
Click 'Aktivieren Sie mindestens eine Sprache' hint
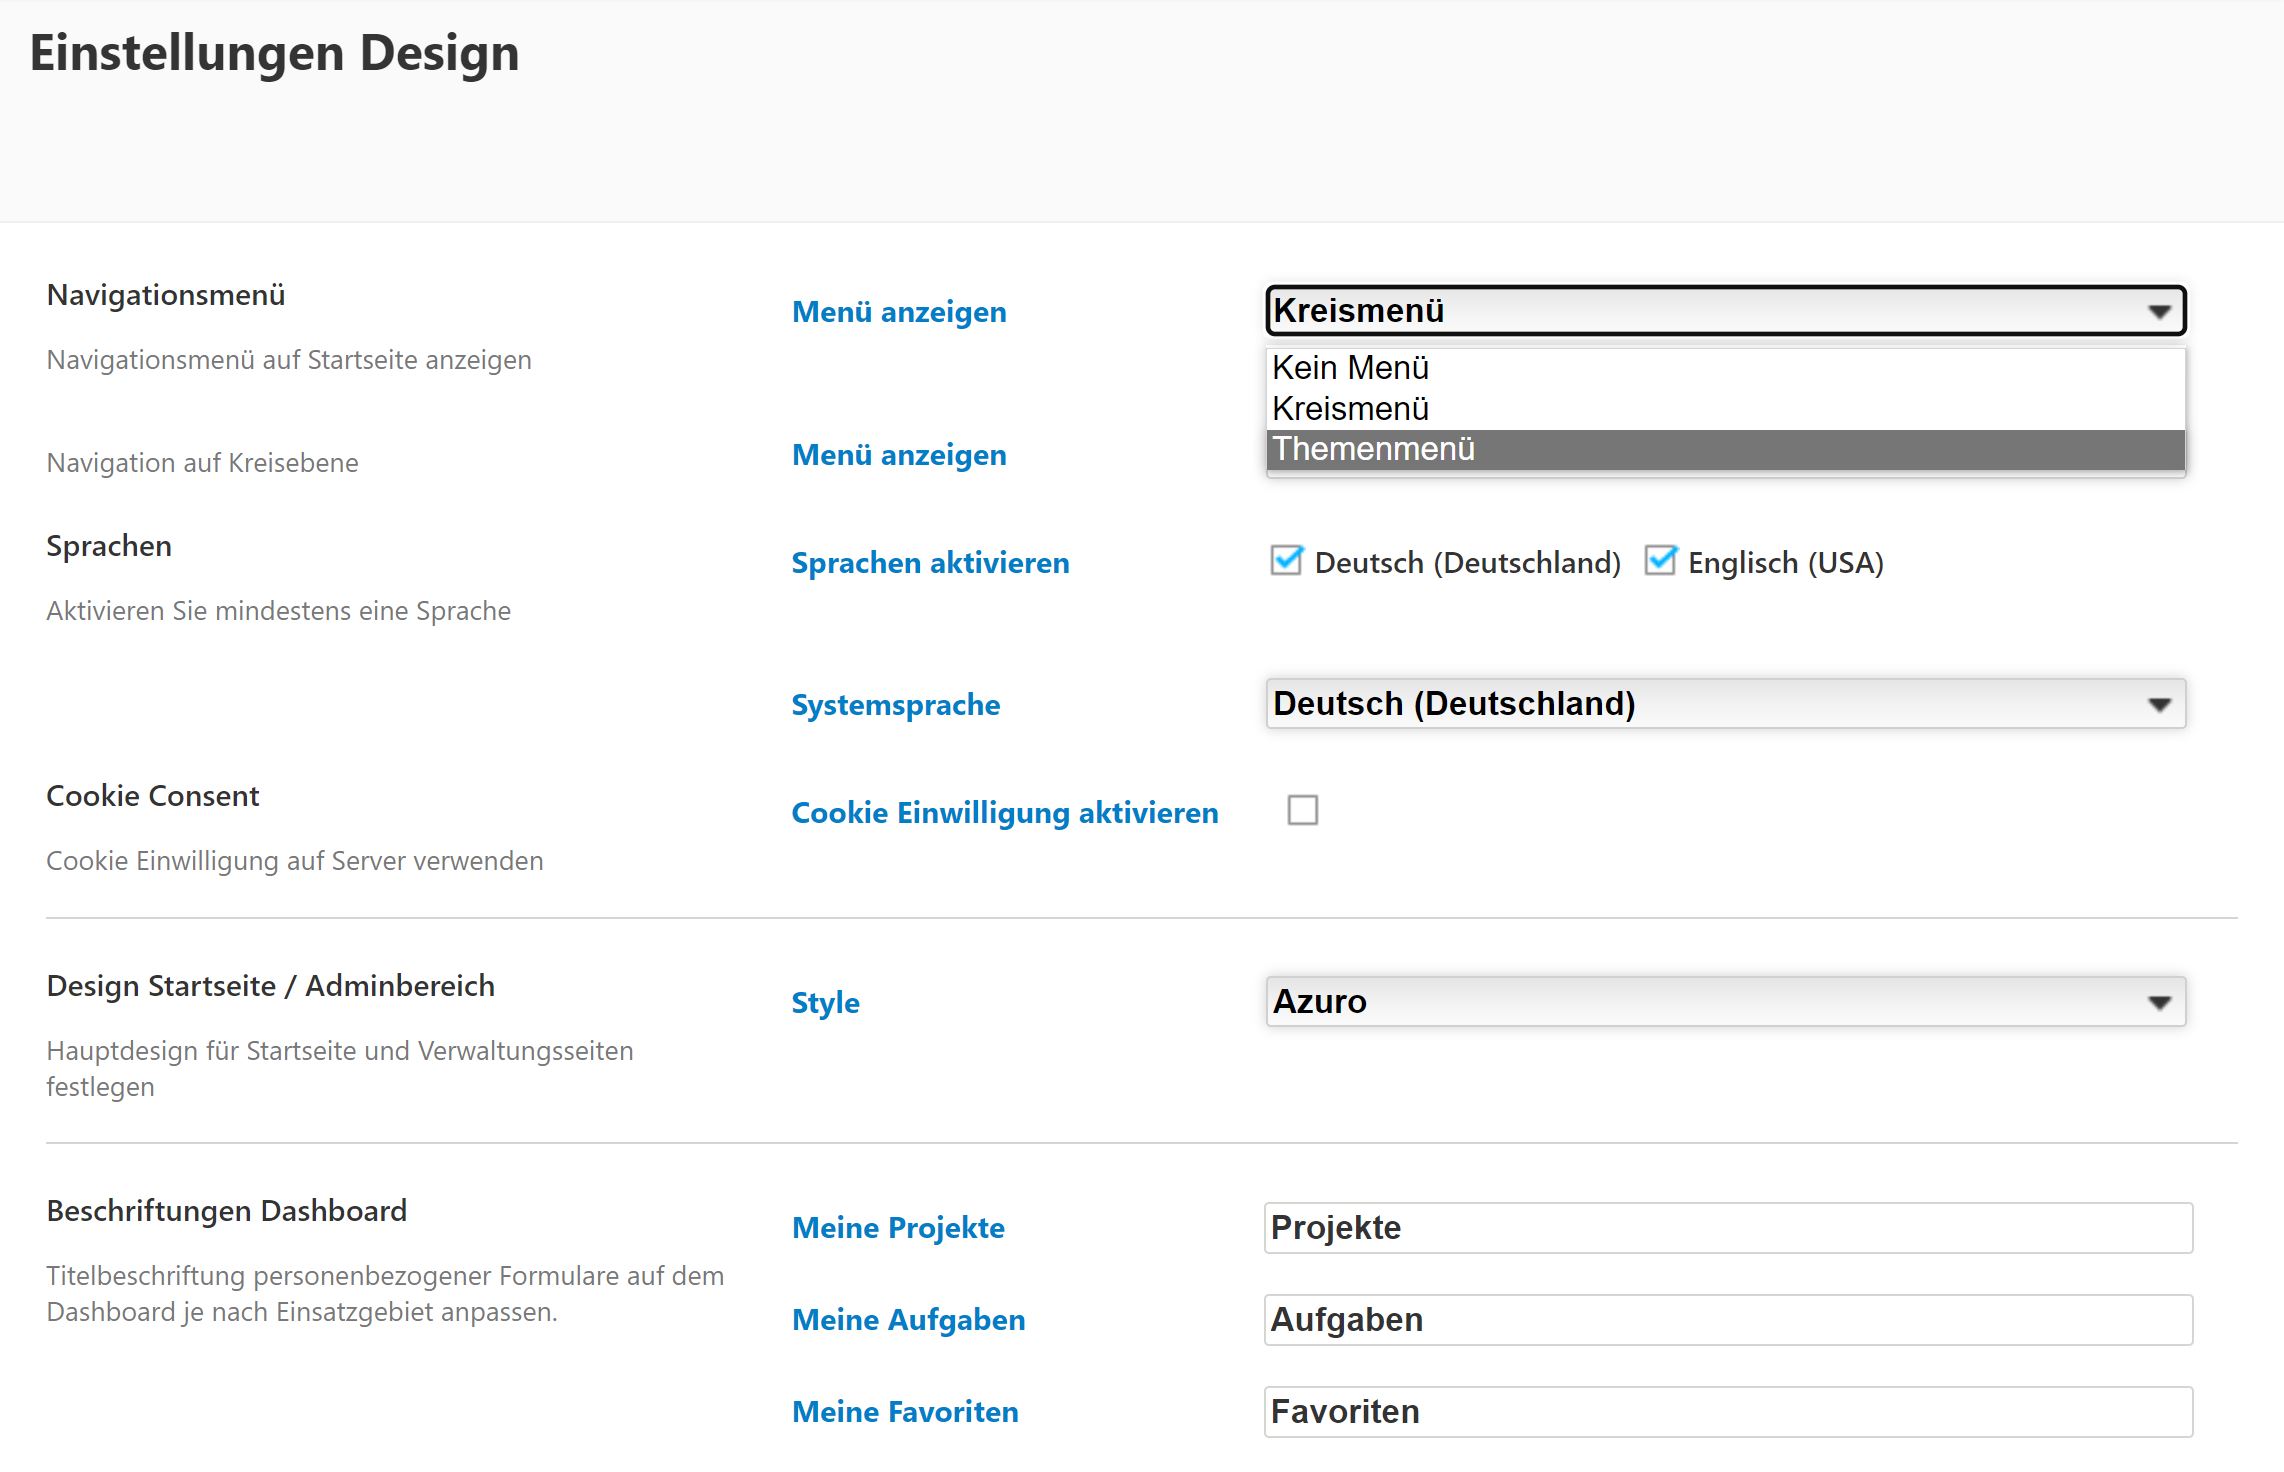(278, 611)
